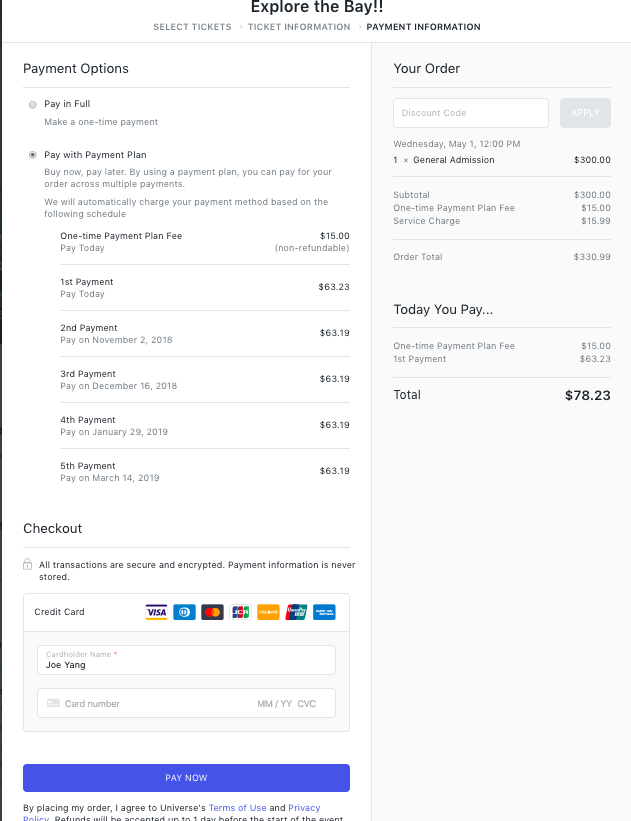Focus the Discount Code field
This screenshot has height=821, width=631.
pos(471,113)
